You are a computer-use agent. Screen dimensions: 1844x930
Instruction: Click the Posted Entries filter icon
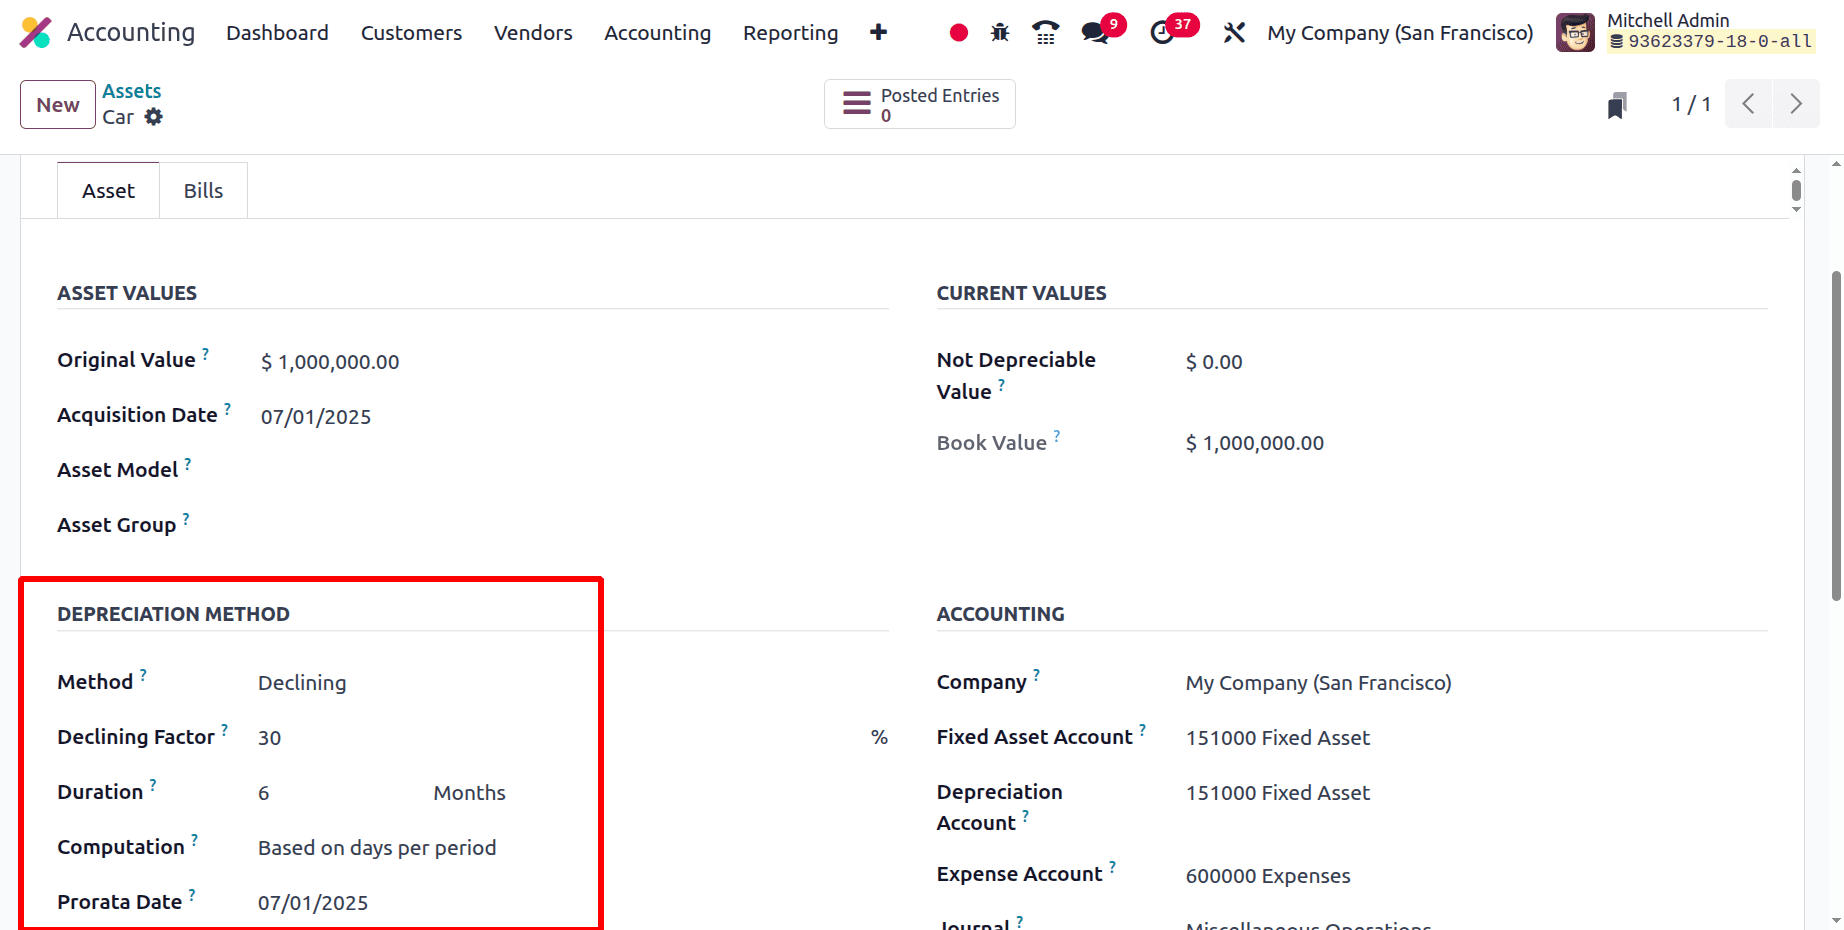[856, 103]
